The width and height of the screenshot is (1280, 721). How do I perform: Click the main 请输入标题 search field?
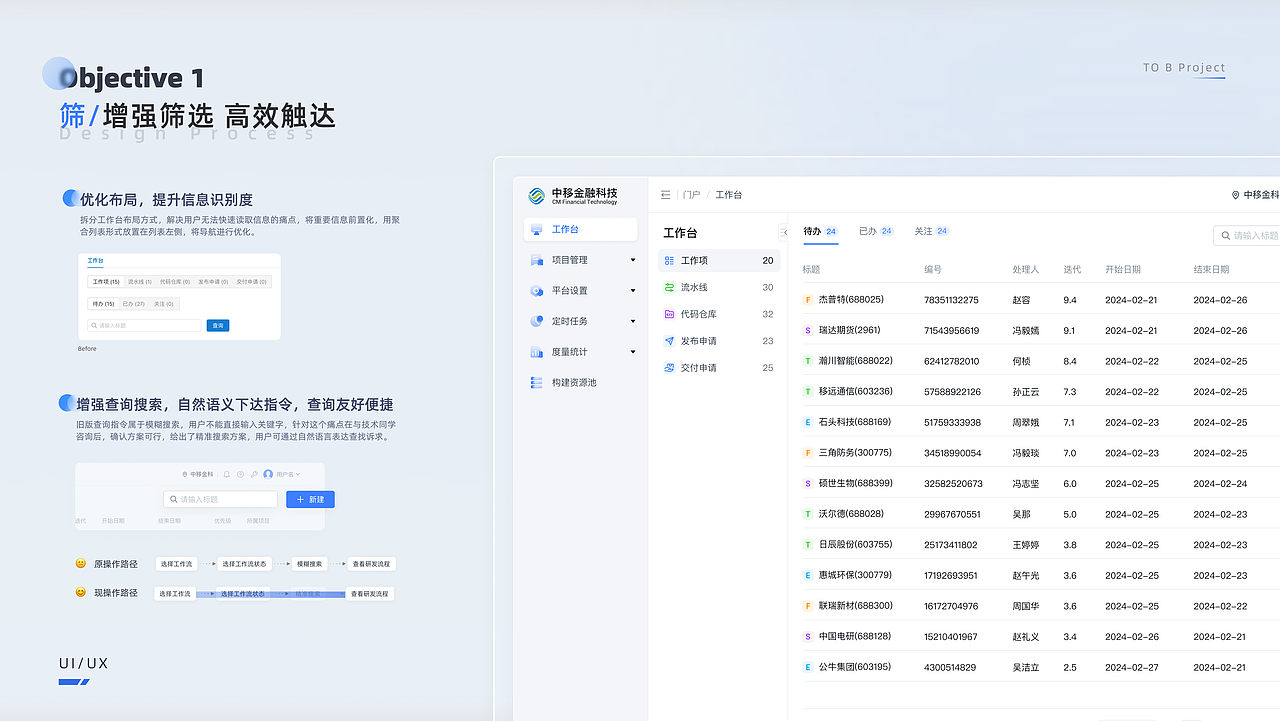[1248, 236]
